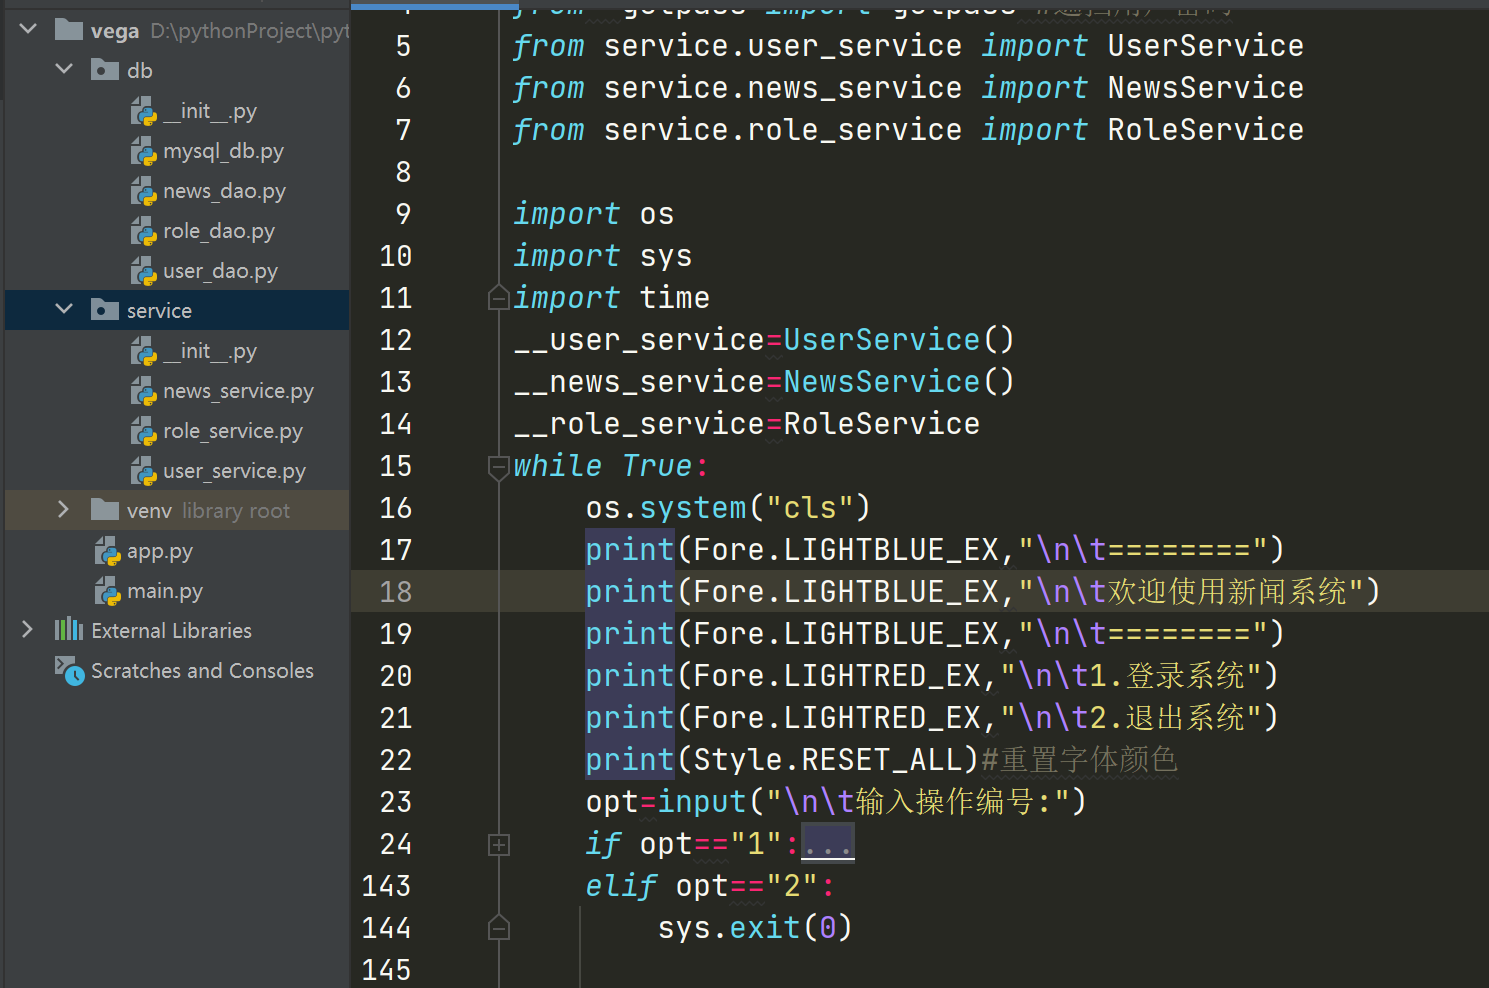Click Python icon of news_service.py
This screenshot has height=988, width=1489.
[144, 391]
